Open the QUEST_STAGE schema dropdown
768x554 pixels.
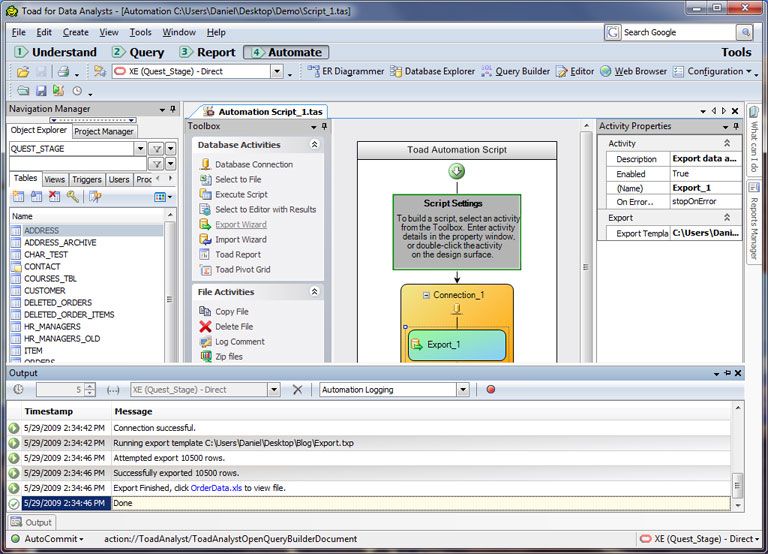coord(140,148)
